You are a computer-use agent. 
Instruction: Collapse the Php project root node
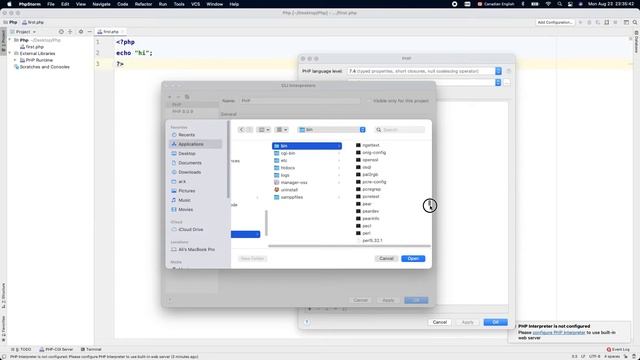(10, 40)
